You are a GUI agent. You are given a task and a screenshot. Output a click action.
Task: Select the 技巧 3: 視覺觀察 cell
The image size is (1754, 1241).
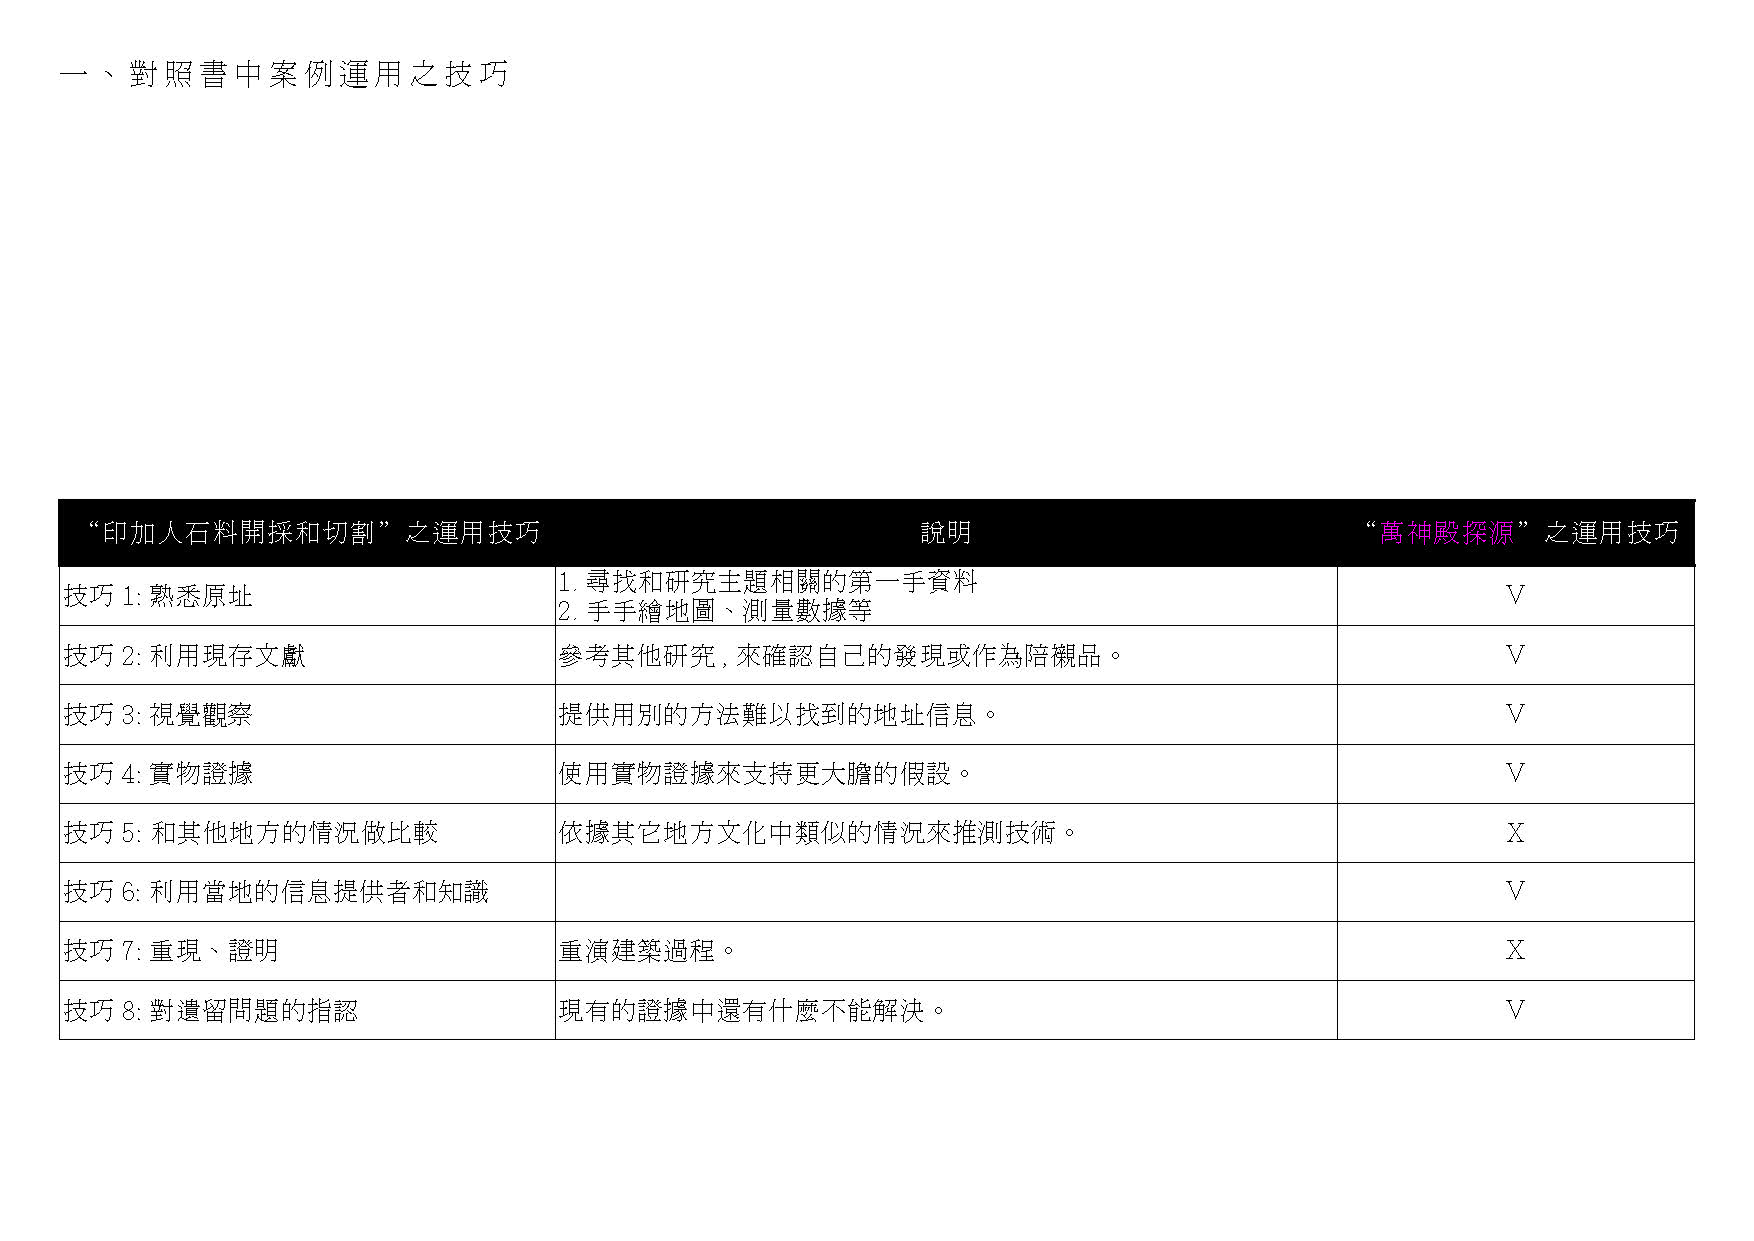pos(158,715)
